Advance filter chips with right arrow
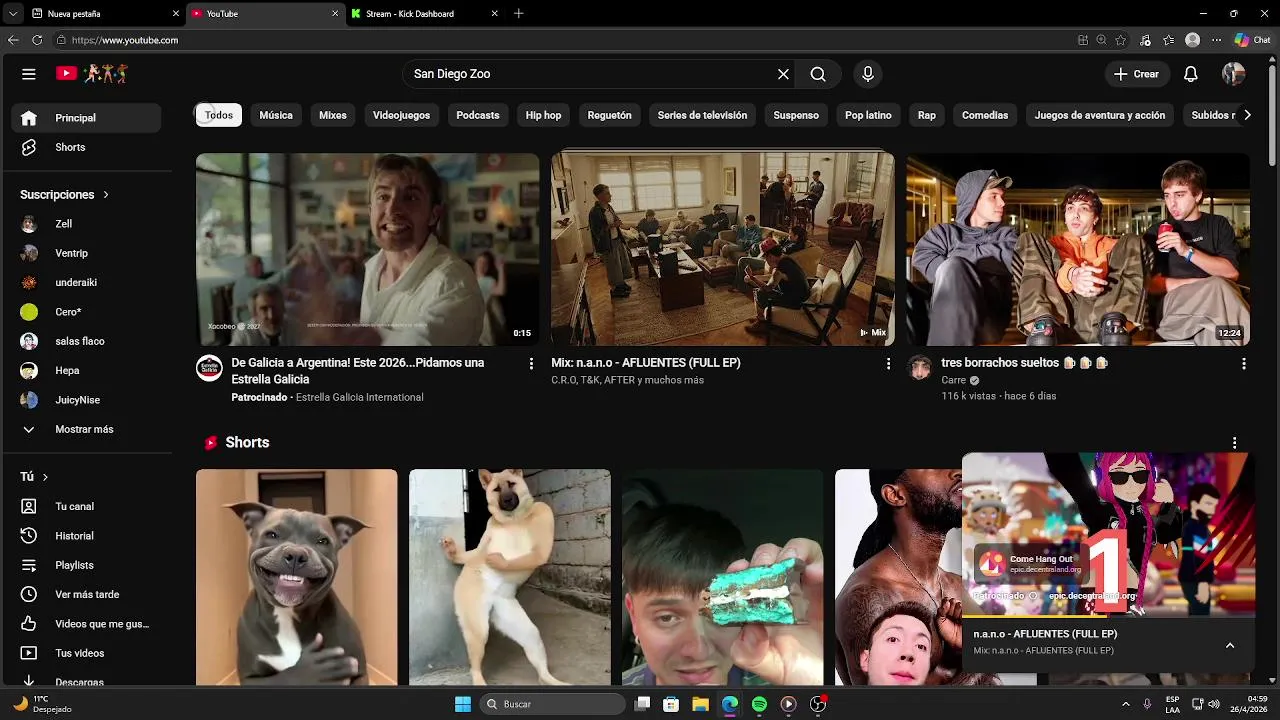1280x720 pixels. coord(1247,115)
